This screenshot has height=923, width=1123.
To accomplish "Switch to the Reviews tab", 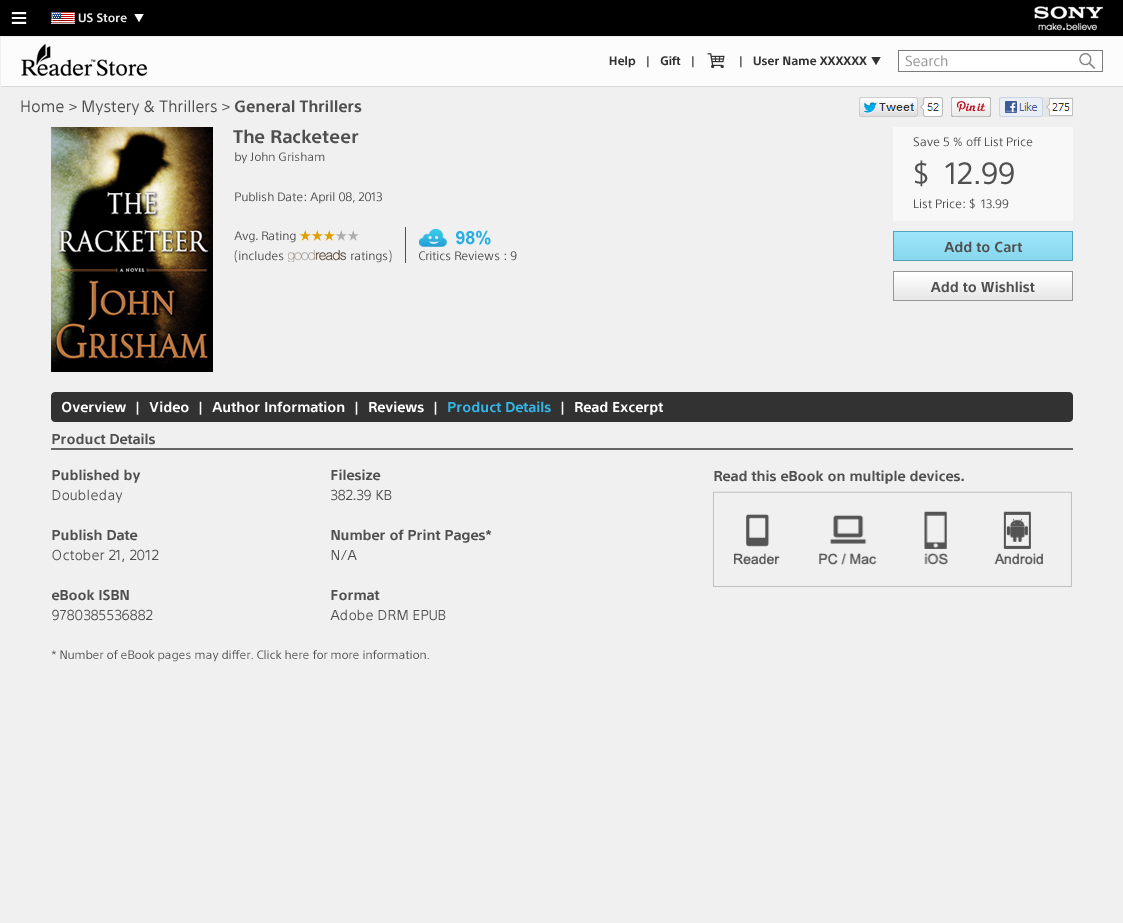I will pyautogui.click(x=396, y=407).
